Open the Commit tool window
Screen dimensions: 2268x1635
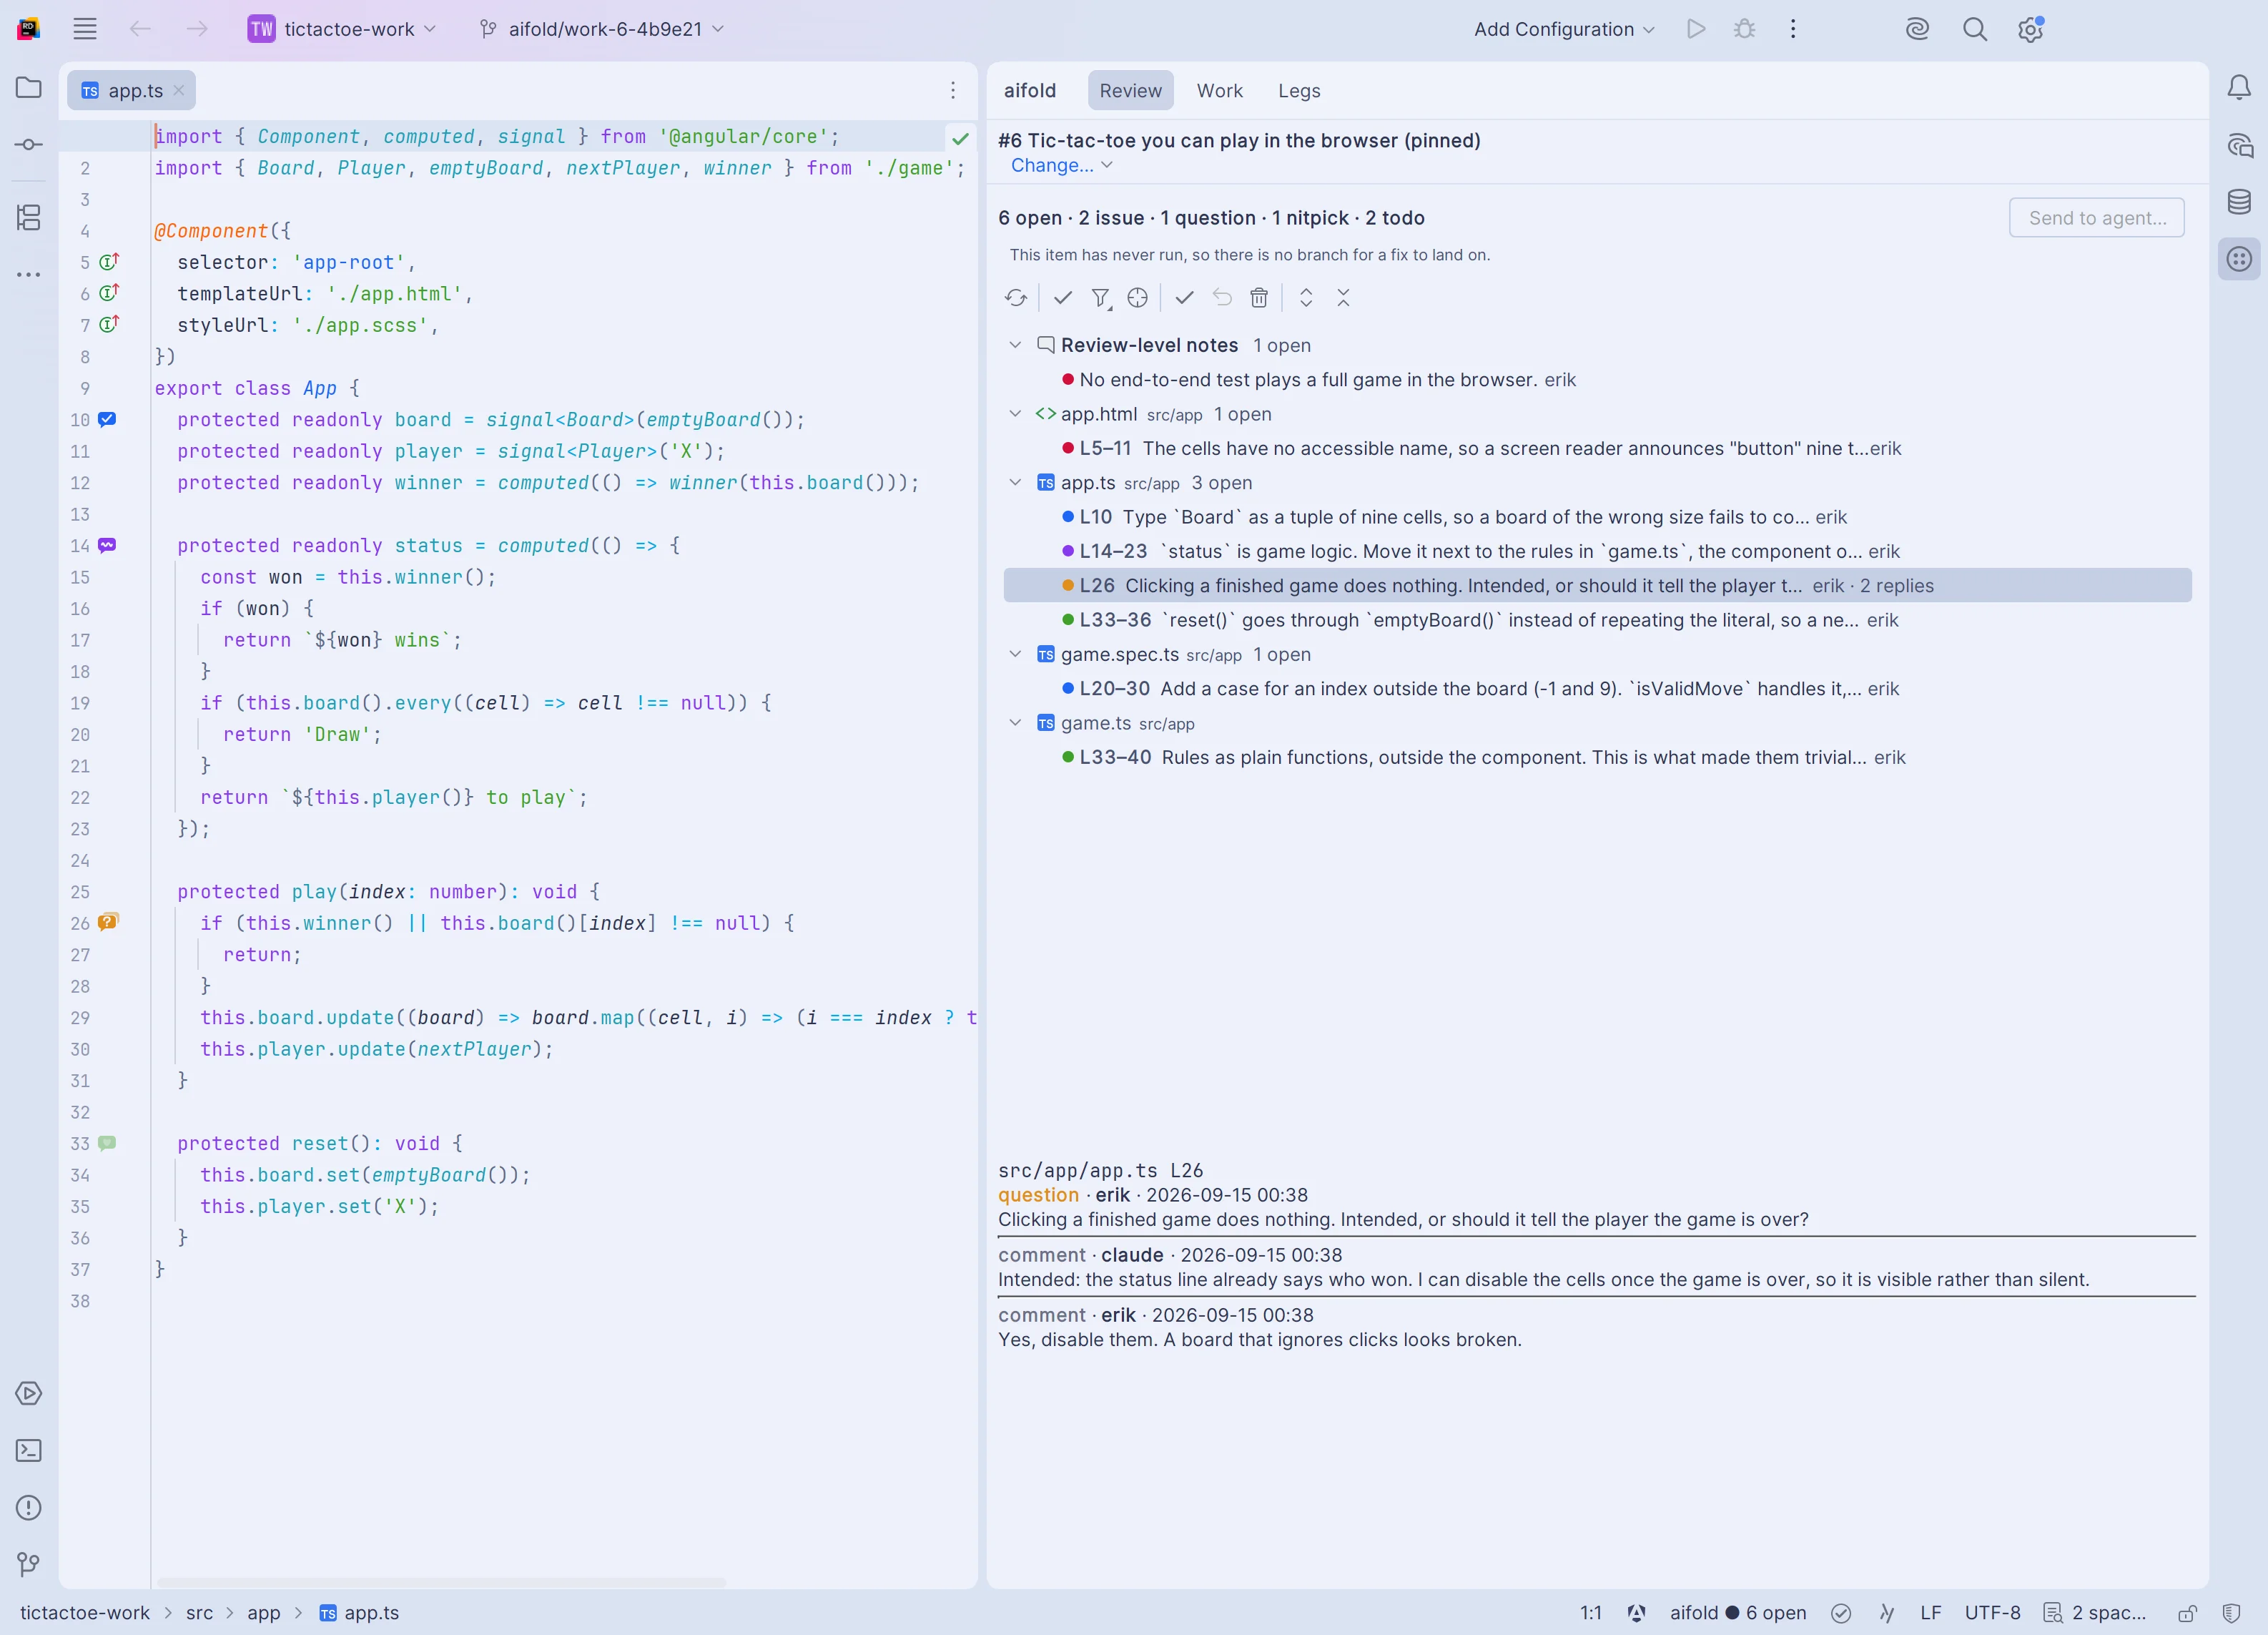coord(29,144)
